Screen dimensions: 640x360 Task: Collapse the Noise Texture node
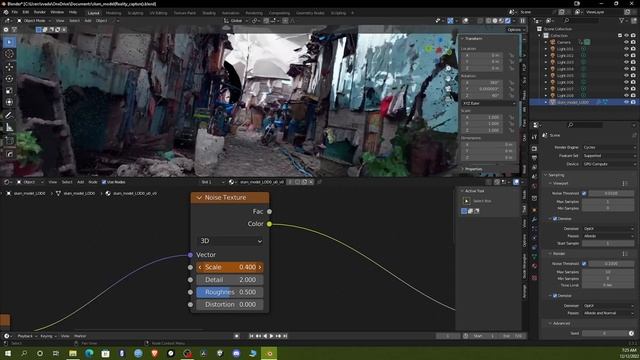(199, 198)
